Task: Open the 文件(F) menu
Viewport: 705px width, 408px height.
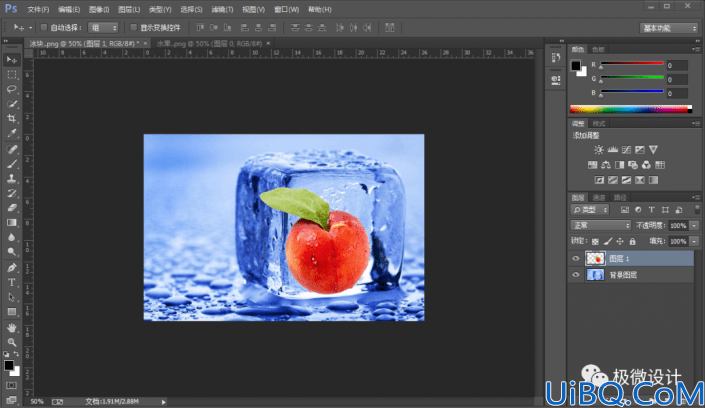Action: [38, 9]
